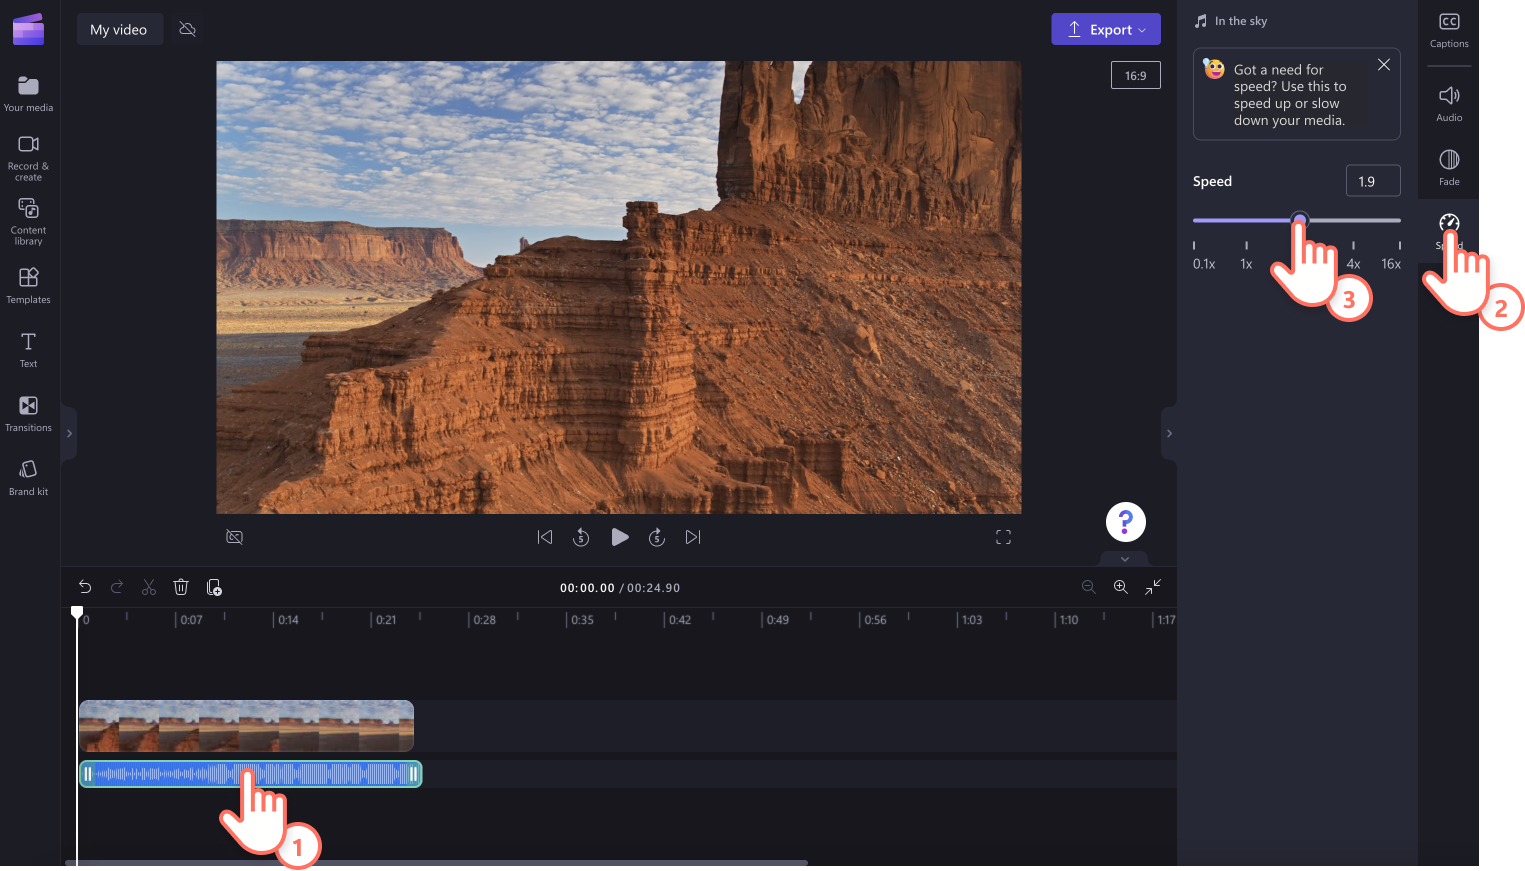1525x871 pixels.
Task: Duplicate the selected clip
Action: (x=214, y=587)
